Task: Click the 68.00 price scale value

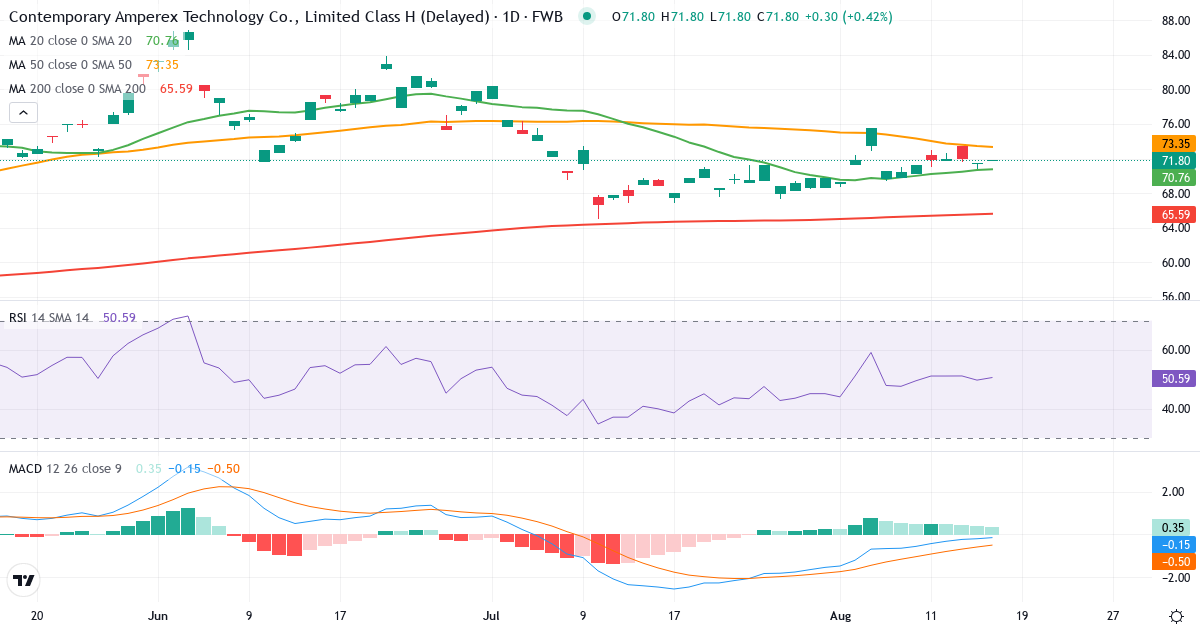Action: pos(1174,194)
